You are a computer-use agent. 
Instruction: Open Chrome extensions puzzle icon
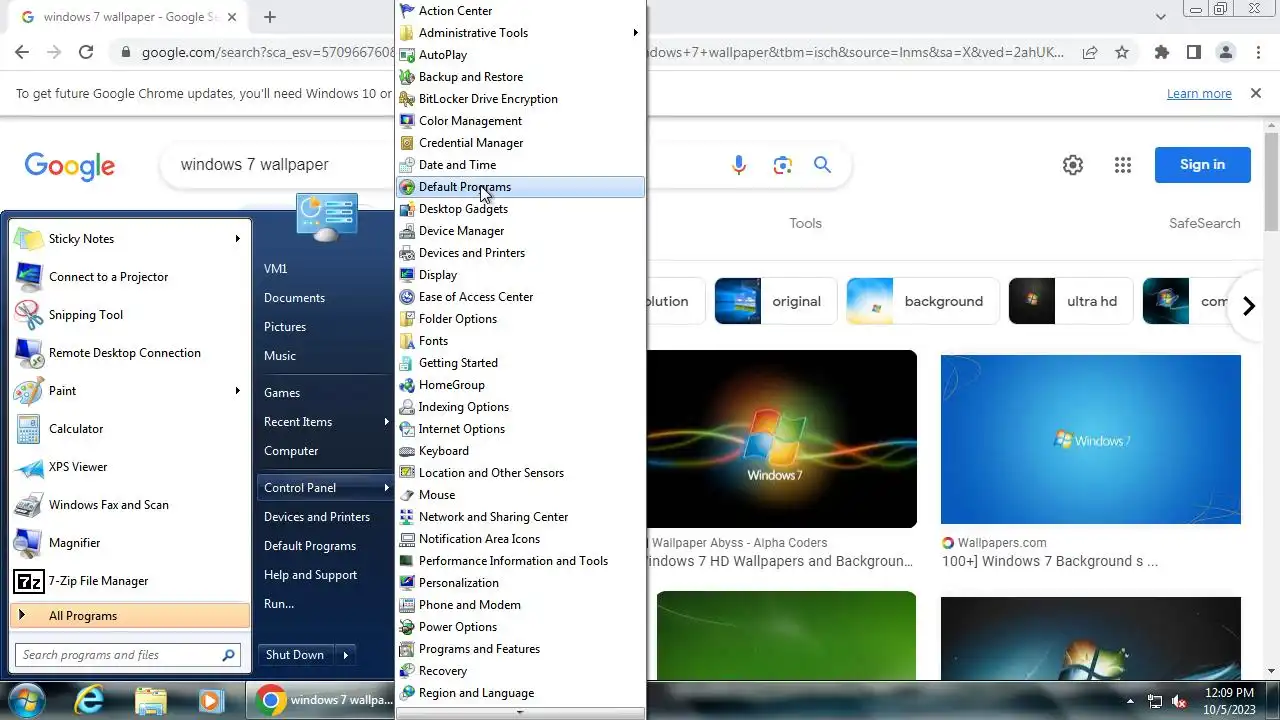coord(1162,53)
